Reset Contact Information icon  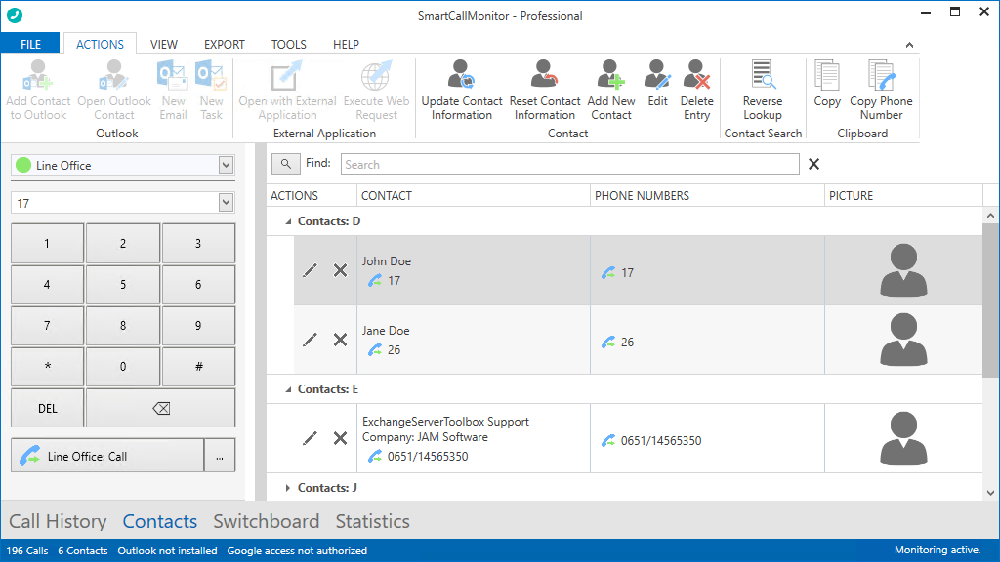coord(545,75)
